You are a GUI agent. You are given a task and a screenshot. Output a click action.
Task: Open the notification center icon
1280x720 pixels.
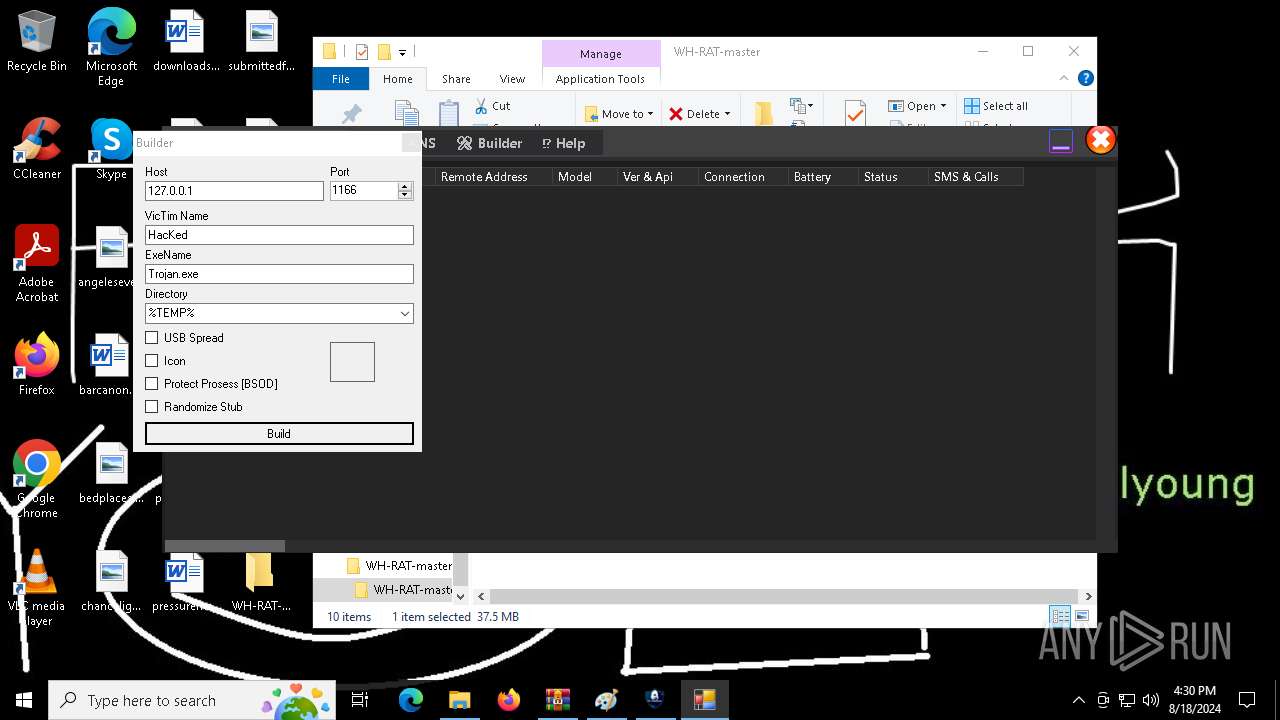[1247, 700]
